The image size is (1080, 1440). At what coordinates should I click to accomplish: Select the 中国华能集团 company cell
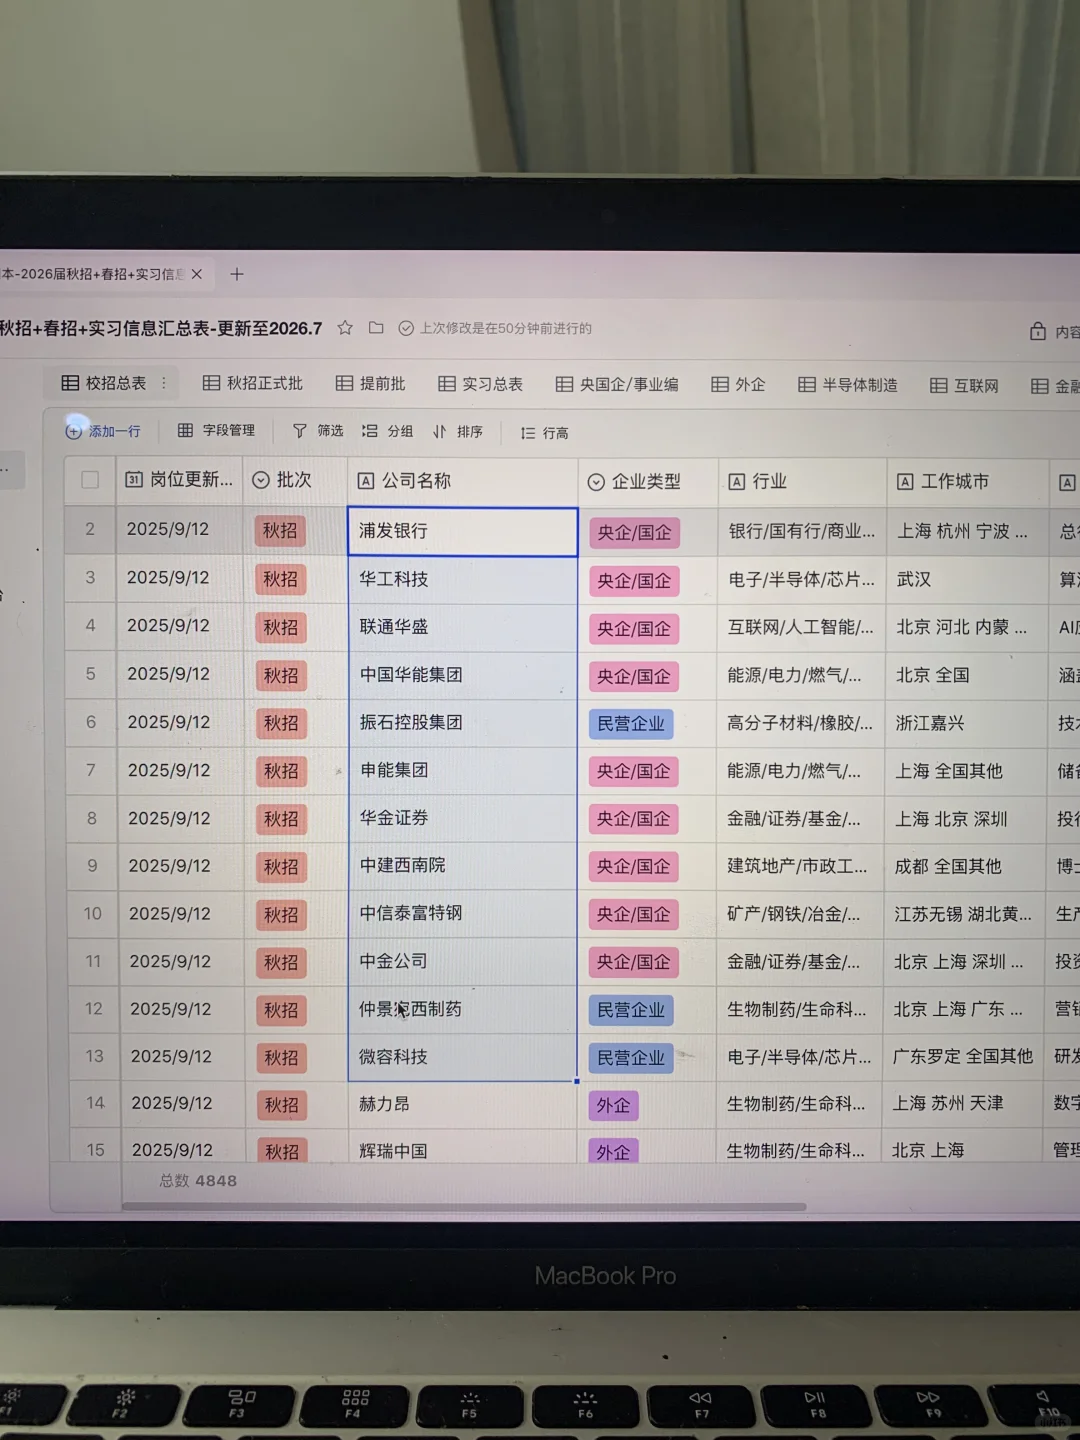coord(462,675)
